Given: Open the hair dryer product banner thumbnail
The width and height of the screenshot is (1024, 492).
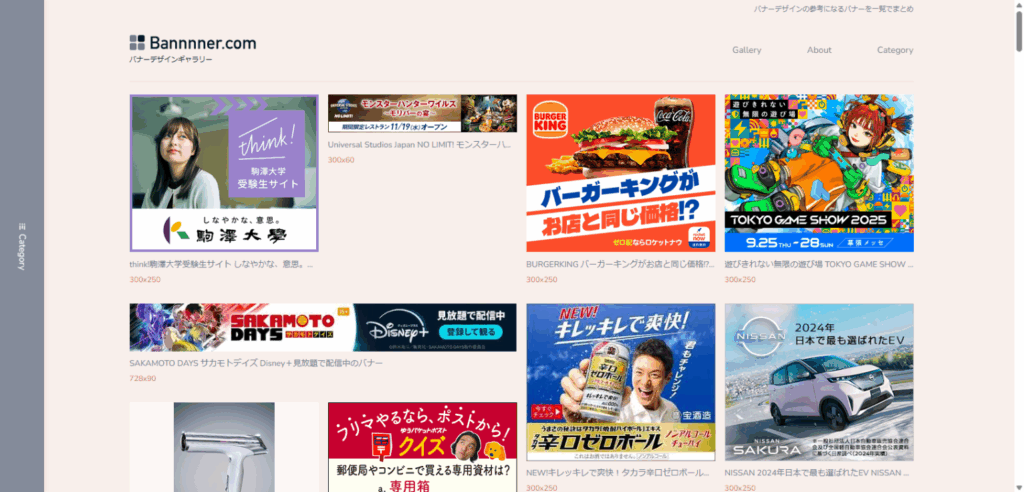Looking at the screenshot, I should (x=224, y=446).
